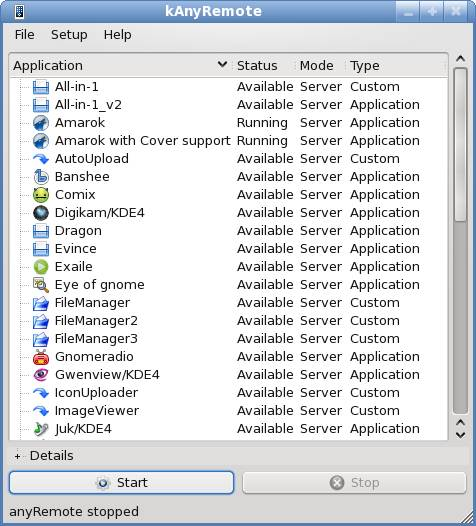
Task: Click the Amarok application icon
Action: [41, 123]
